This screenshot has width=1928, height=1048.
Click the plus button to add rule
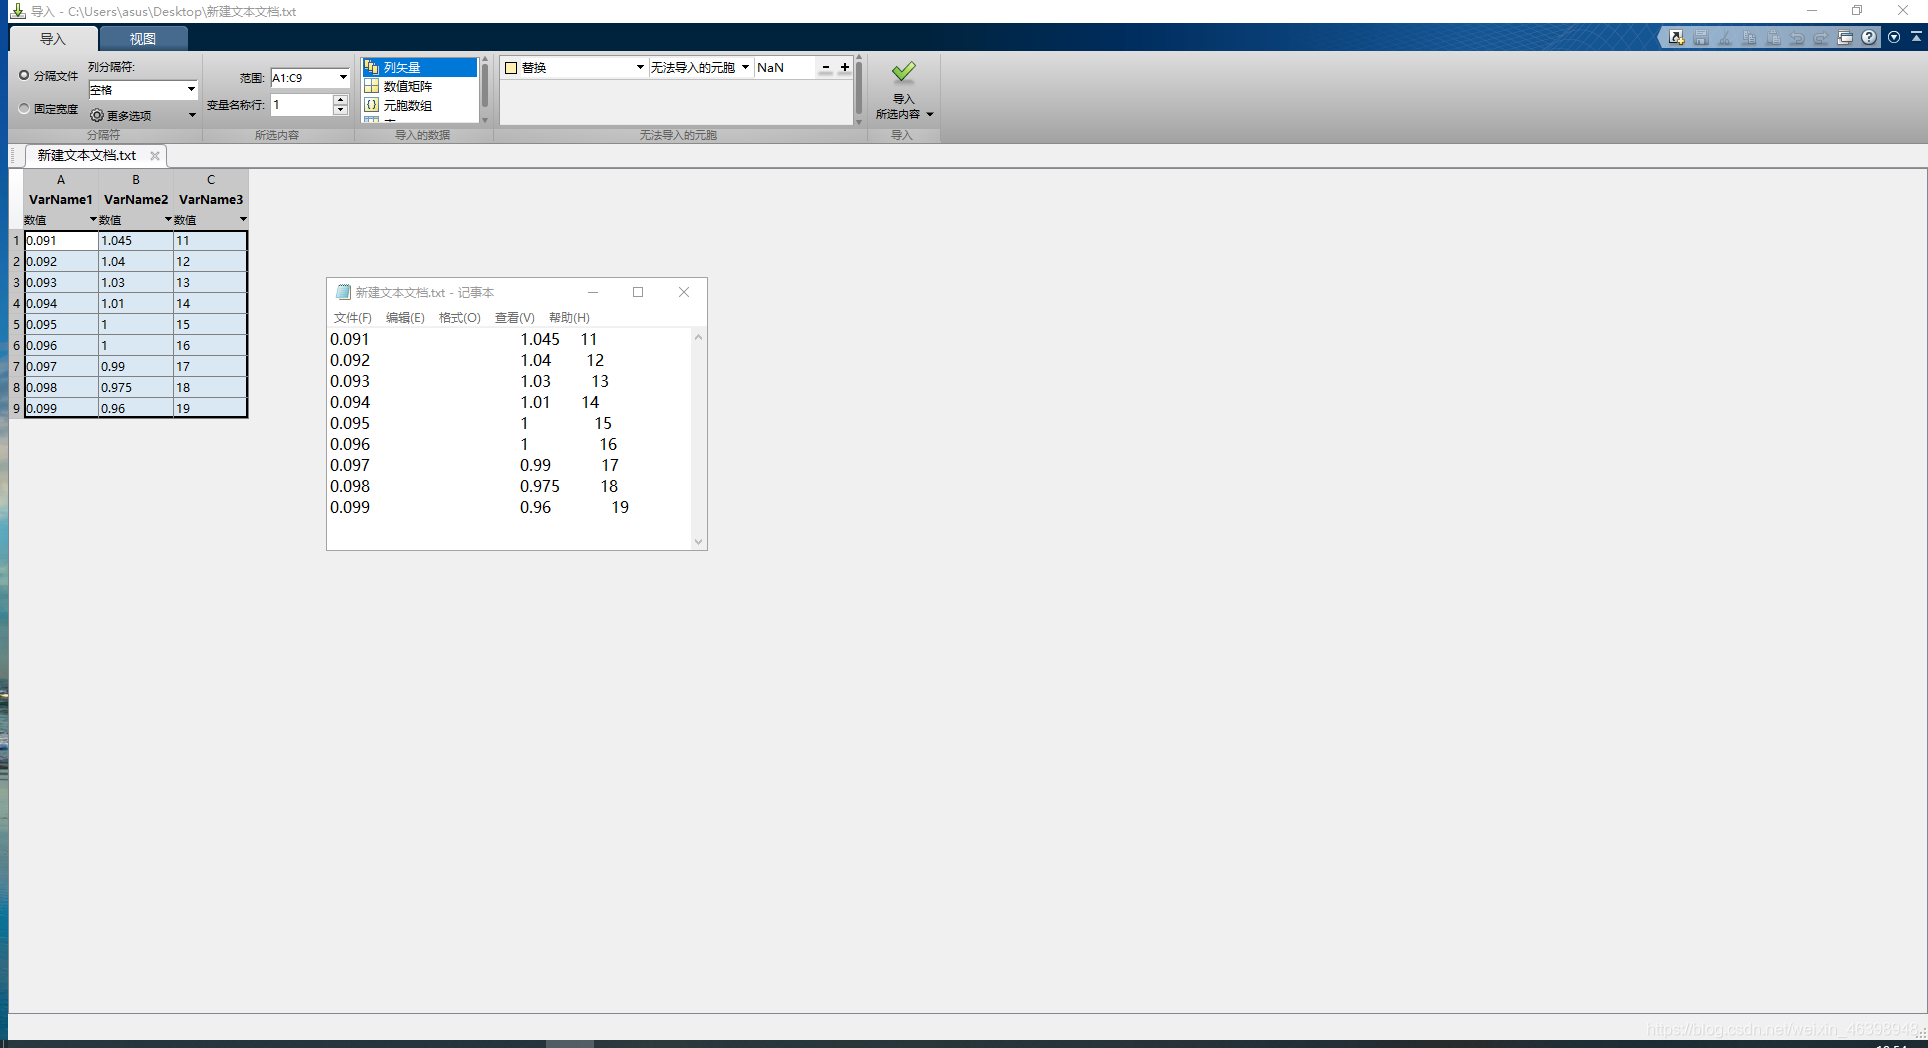[x=845, y=68]
